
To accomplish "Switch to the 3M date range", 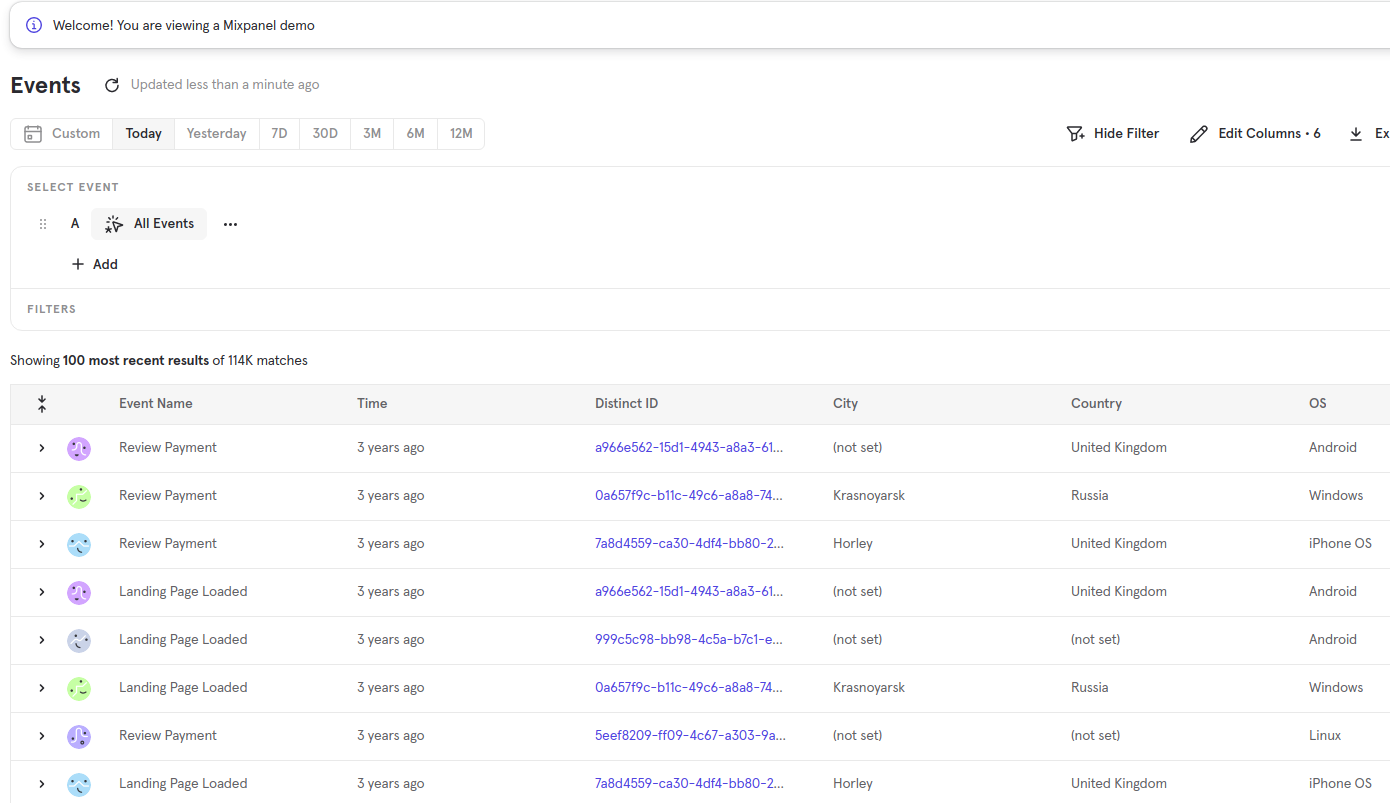I will tap(372, 134).
